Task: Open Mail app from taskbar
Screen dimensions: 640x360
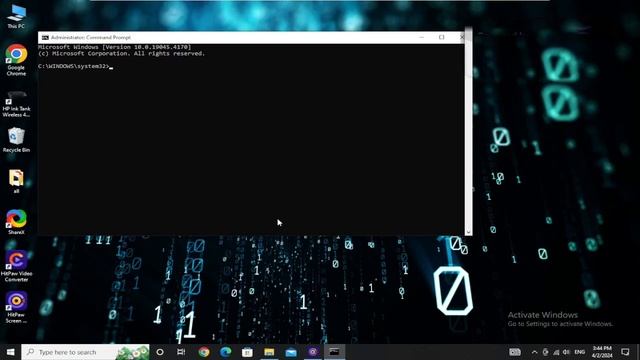Action: click(x=291, y=352)
